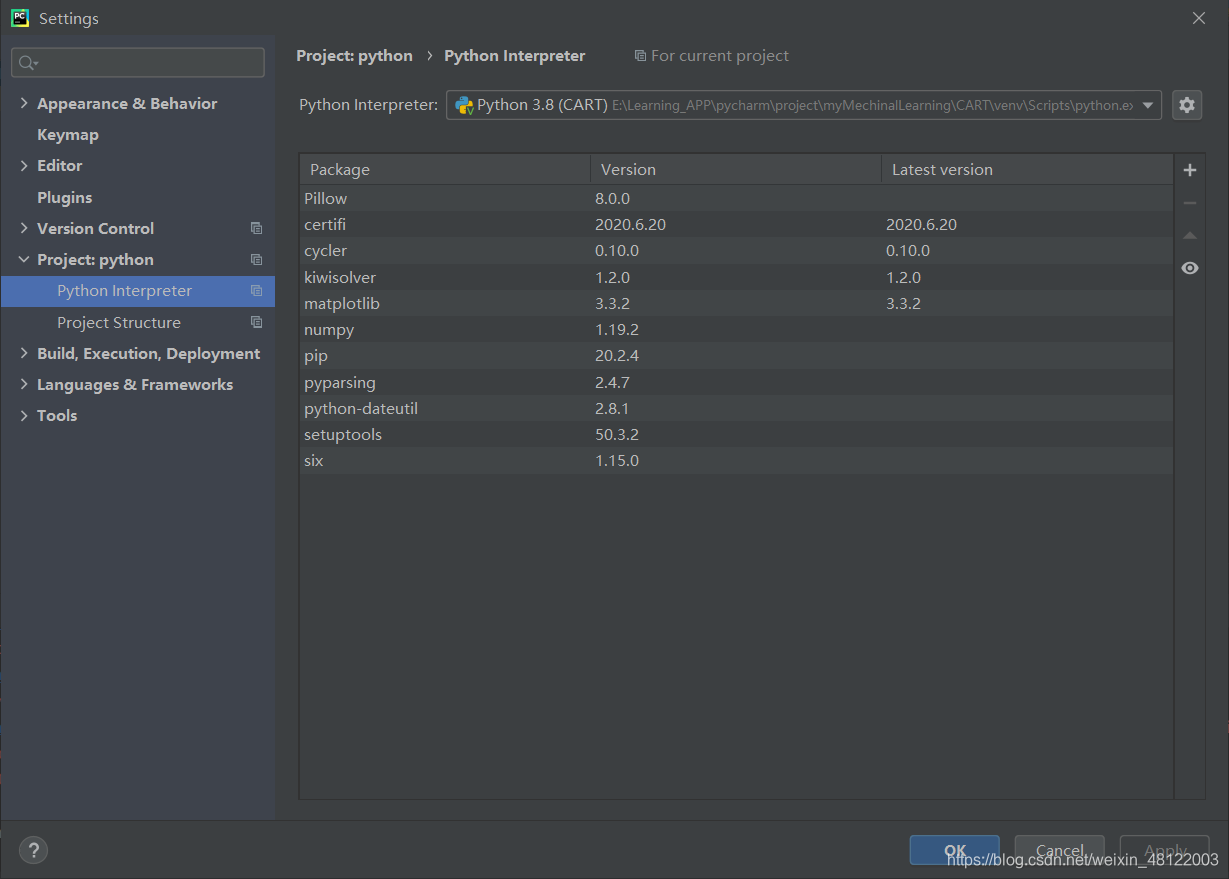Select the pip package row
The image size is (1229, 879).
pyautogui.click(x=736, y=356)
